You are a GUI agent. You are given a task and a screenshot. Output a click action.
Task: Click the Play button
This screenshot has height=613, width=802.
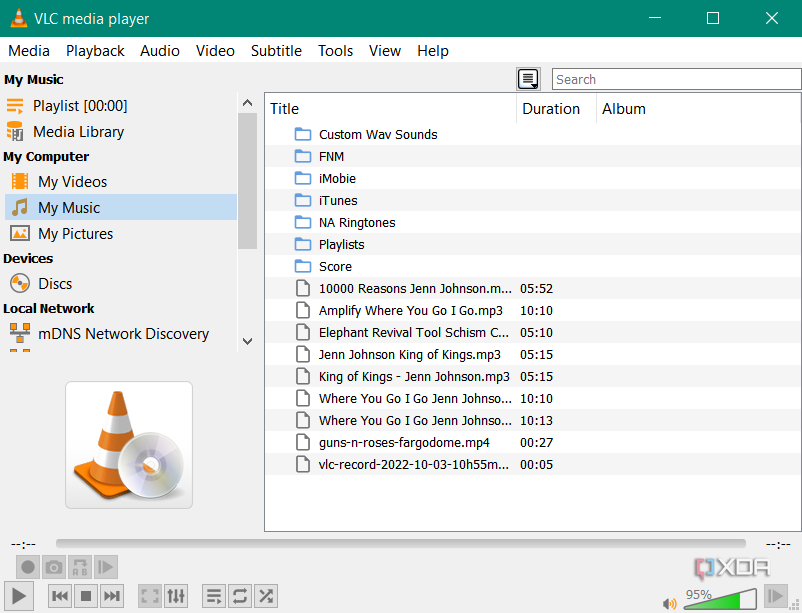(x=19, y=596)
